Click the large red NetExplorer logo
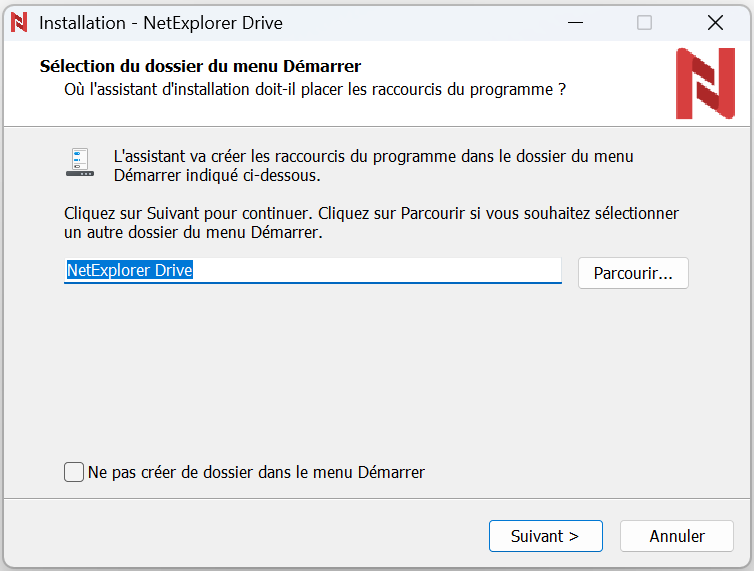 tap(704, 84)
